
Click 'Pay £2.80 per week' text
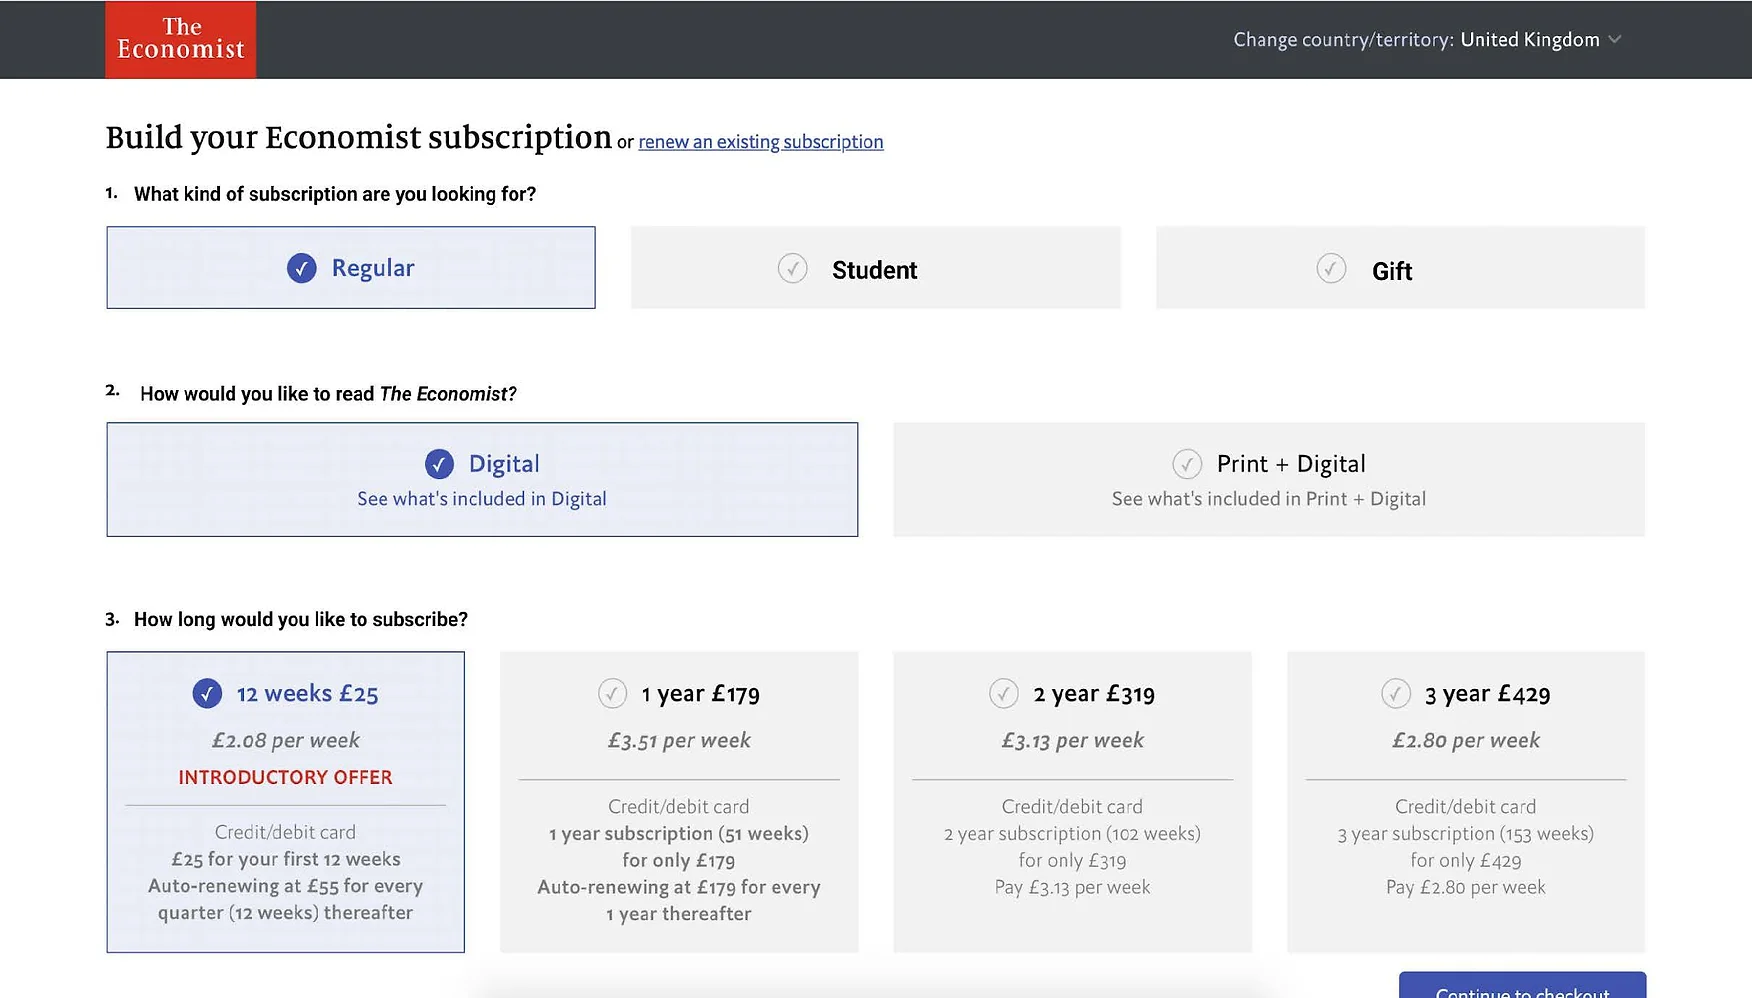click(1466, 888)
